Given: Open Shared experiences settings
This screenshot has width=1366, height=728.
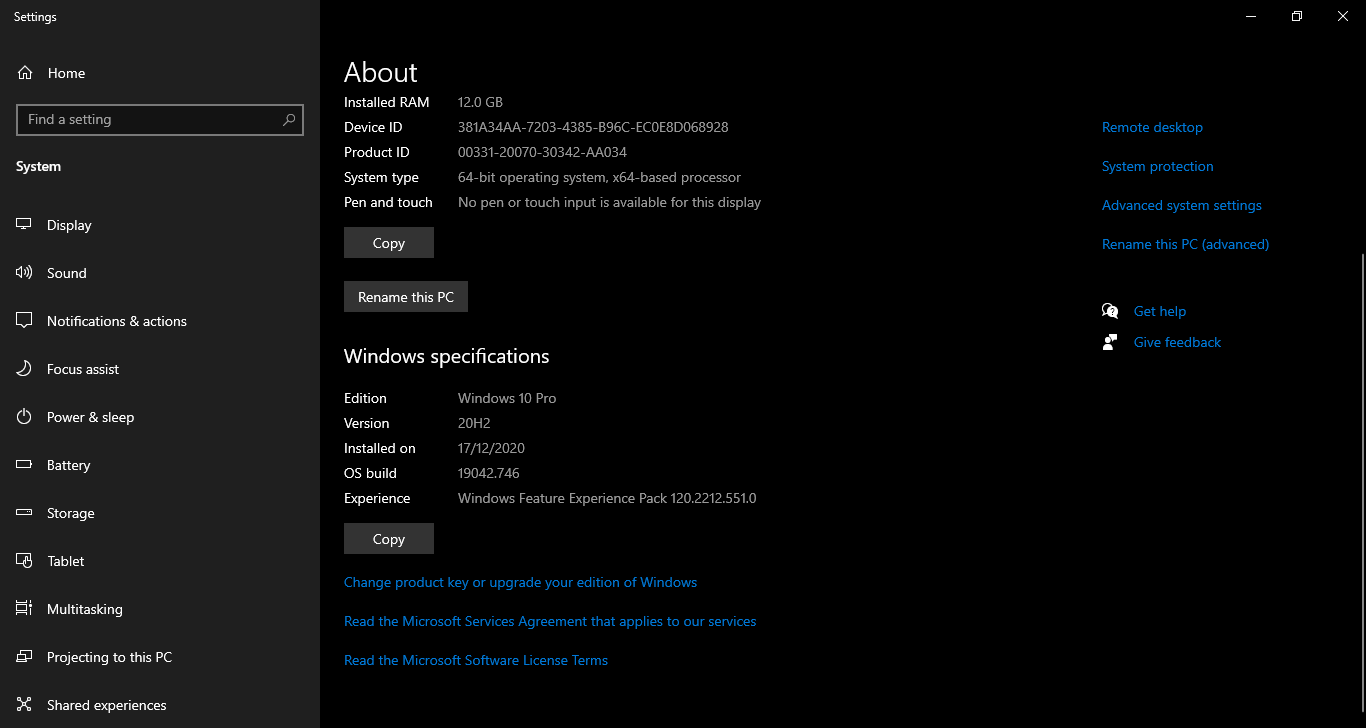Looking at the screenshot, I should (x=160, y=705).
